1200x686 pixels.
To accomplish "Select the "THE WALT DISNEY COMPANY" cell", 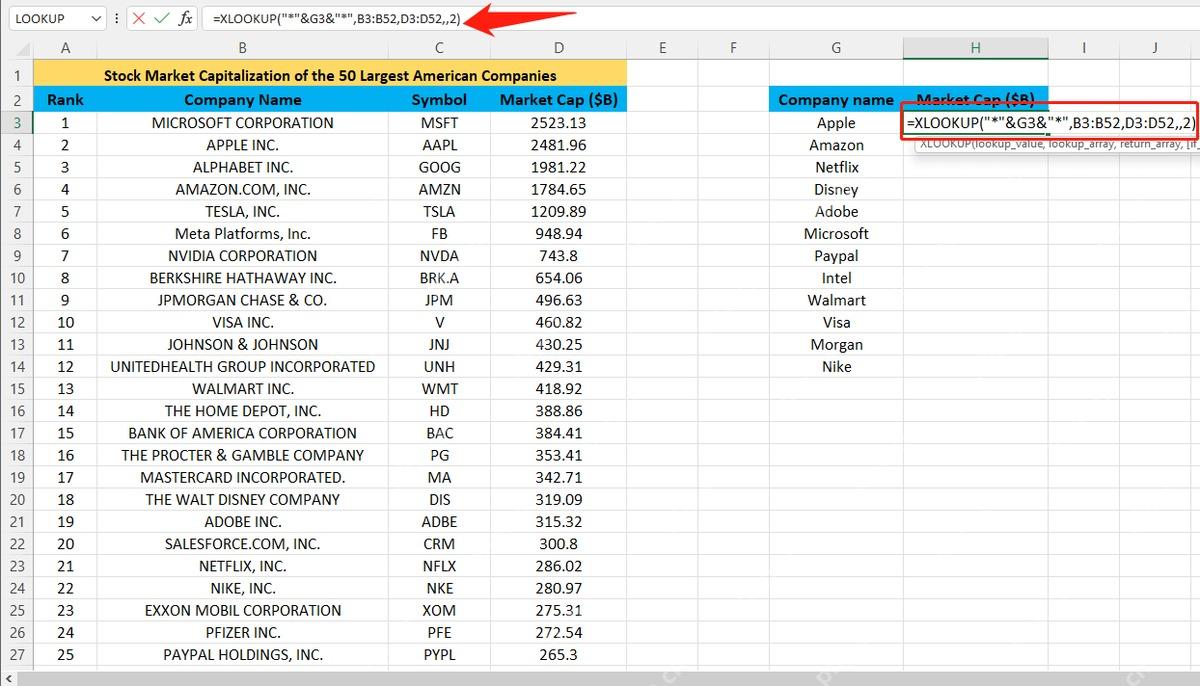I will tap(242, 500).
